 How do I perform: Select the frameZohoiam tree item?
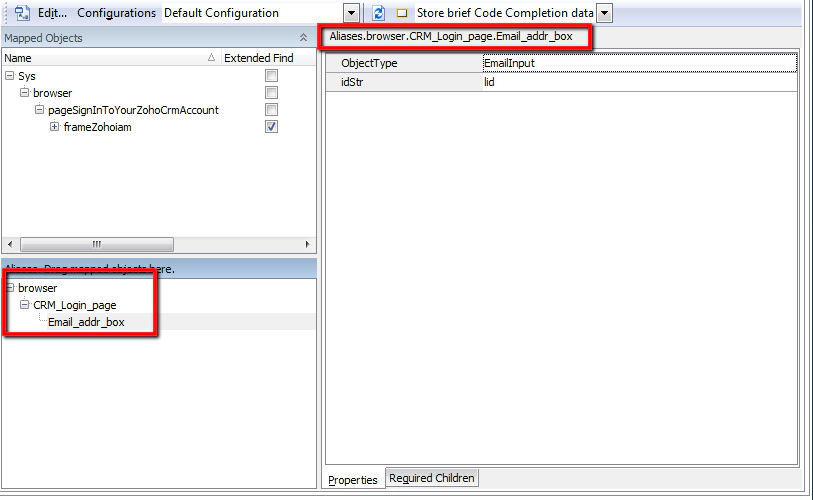point(97,127)
